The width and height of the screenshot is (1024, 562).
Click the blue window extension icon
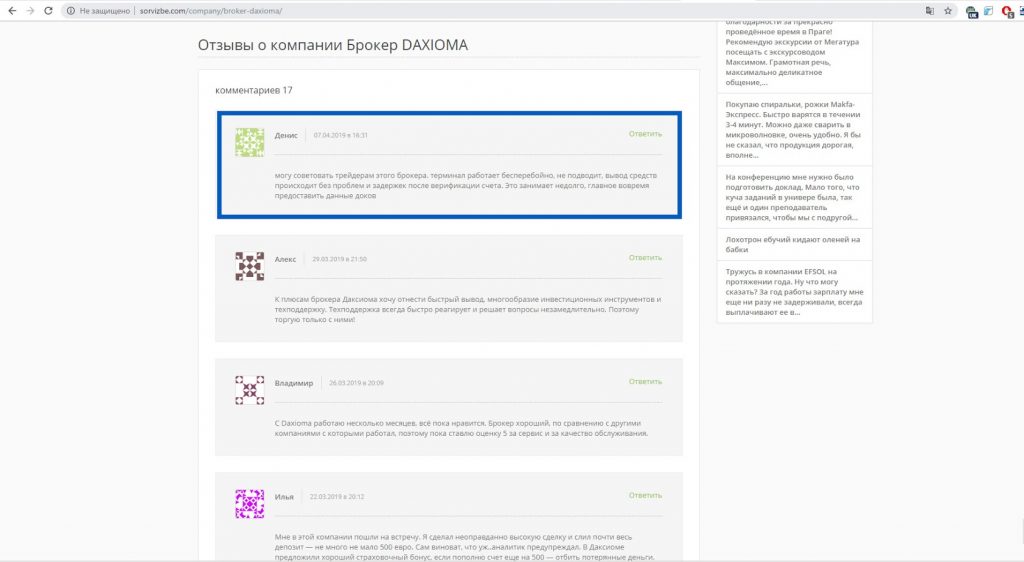tap(989, 11)
